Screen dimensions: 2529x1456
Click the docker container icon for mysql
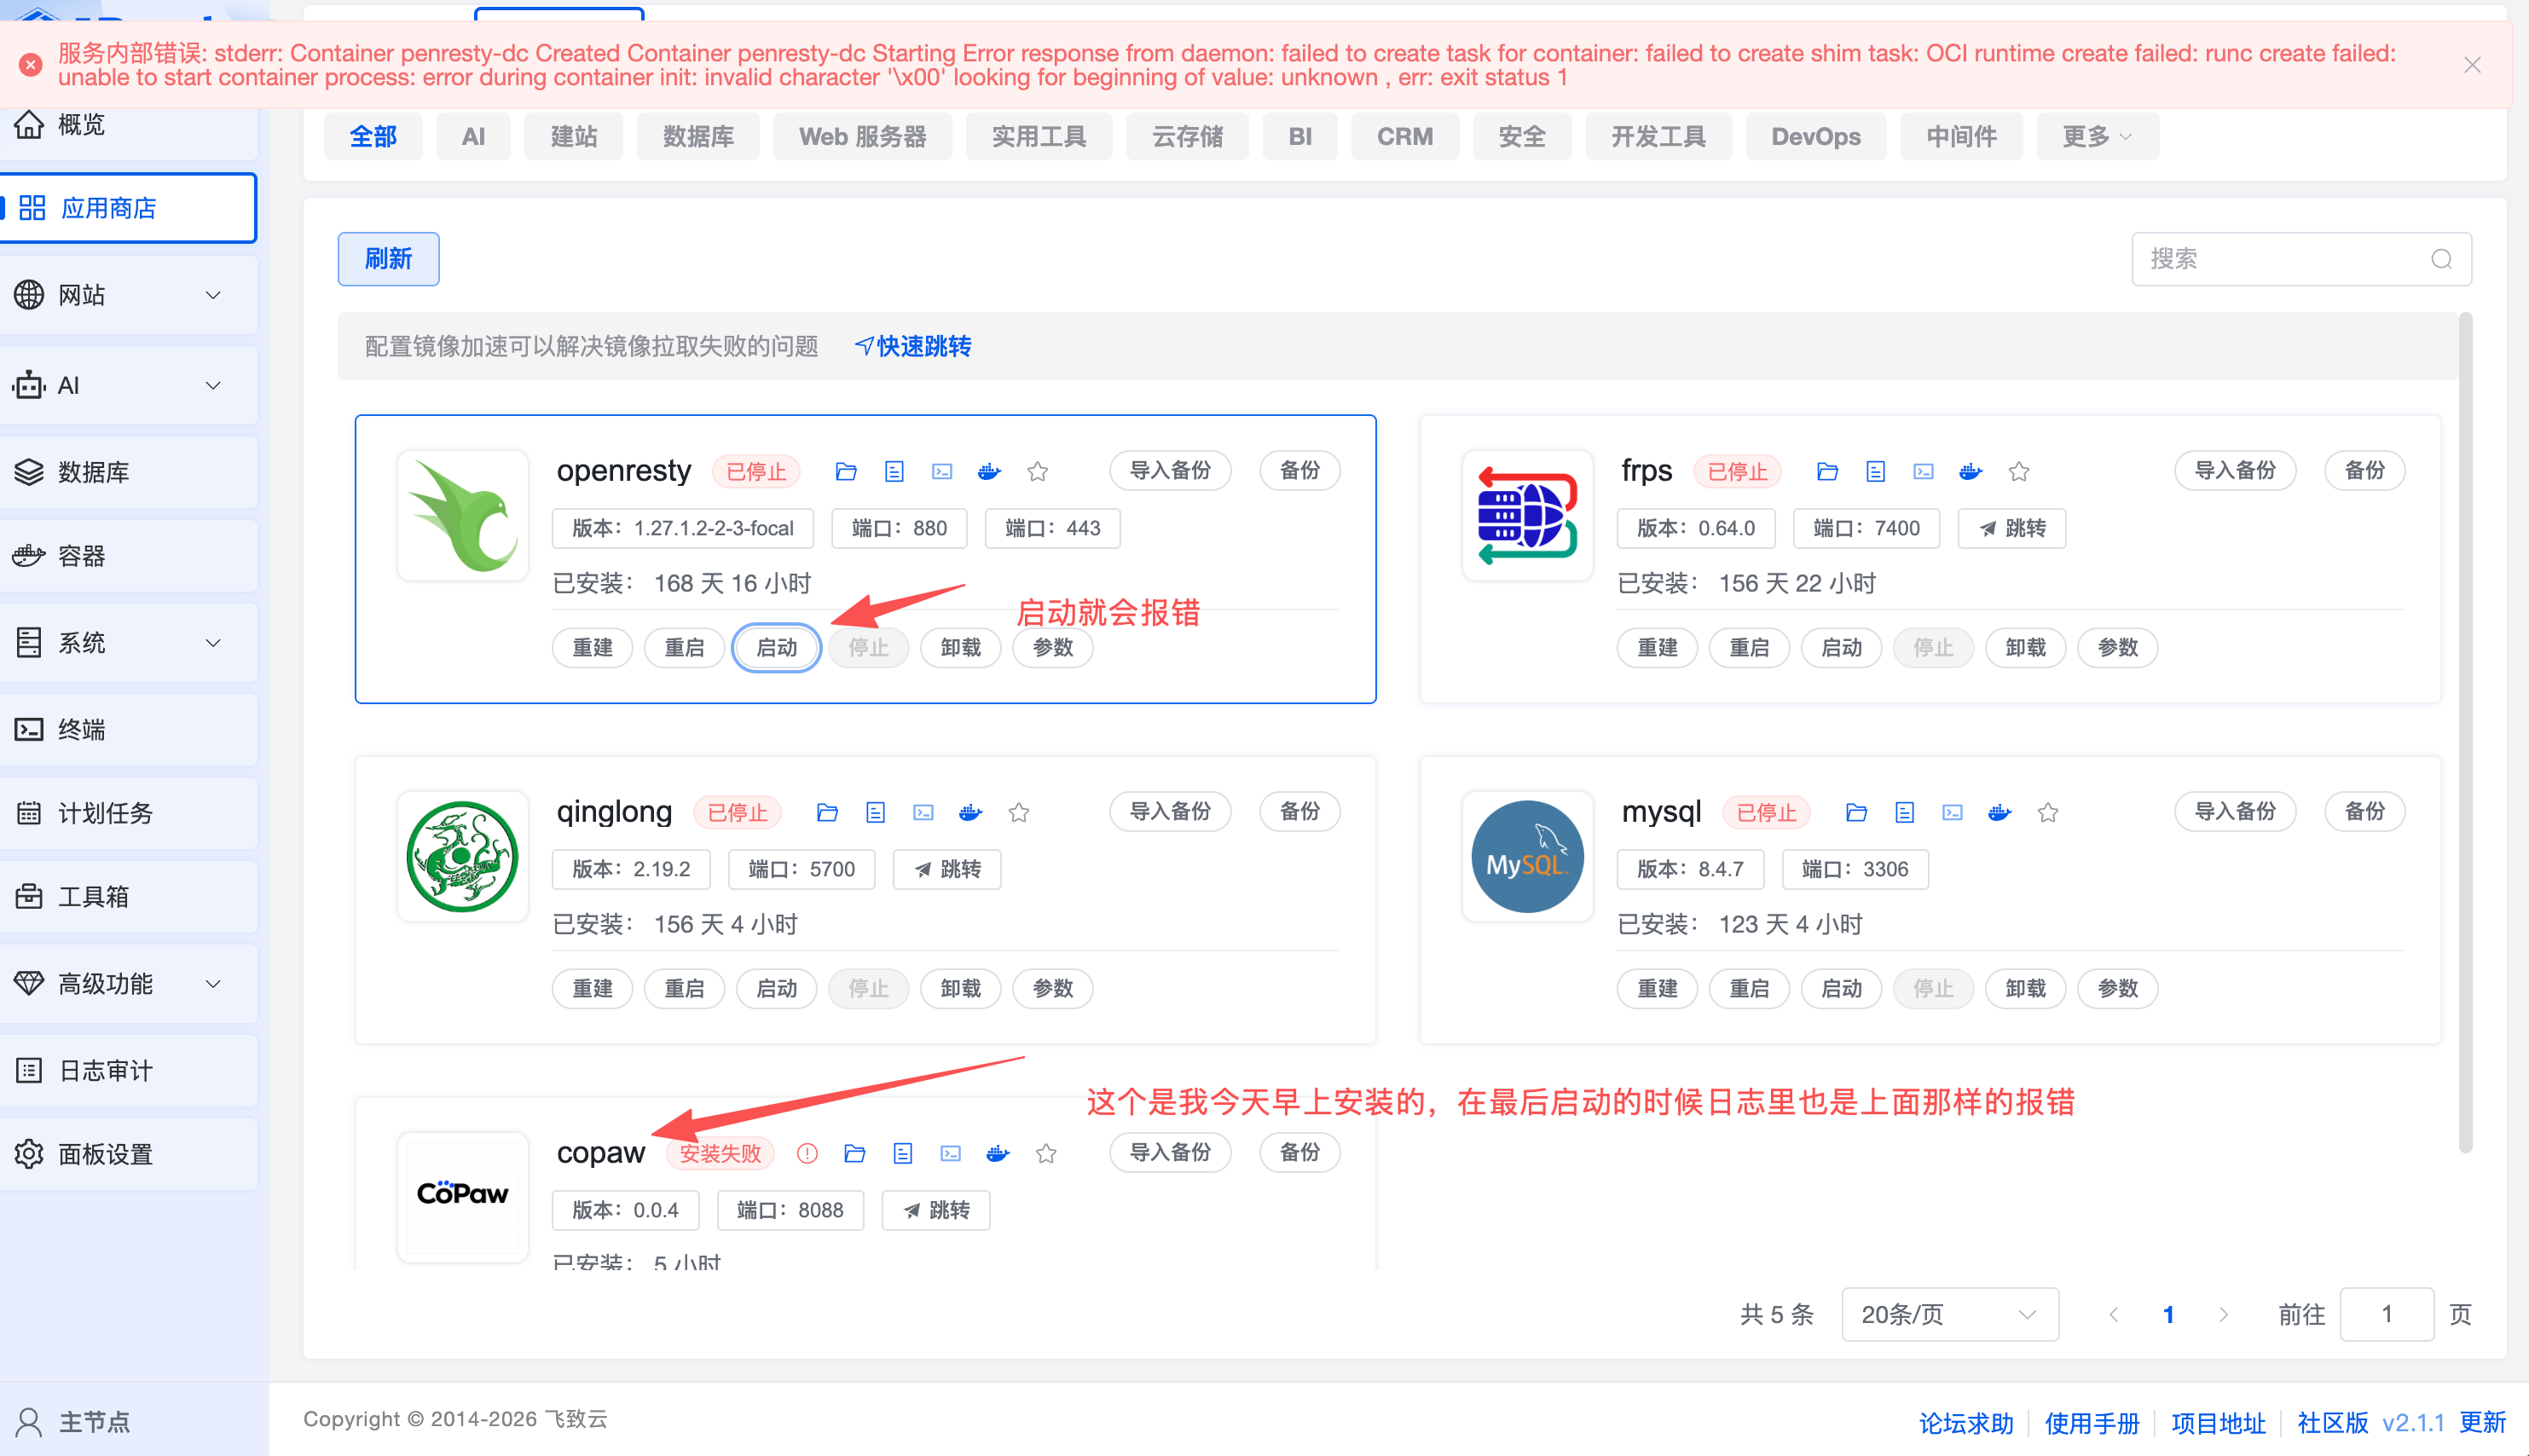[x=1999, y=812]
